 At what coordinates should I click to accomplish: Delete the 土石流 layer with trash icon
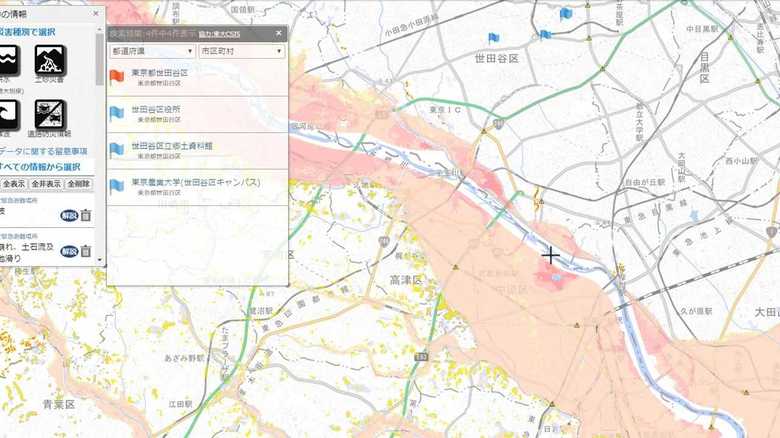[x=86, y=251]
